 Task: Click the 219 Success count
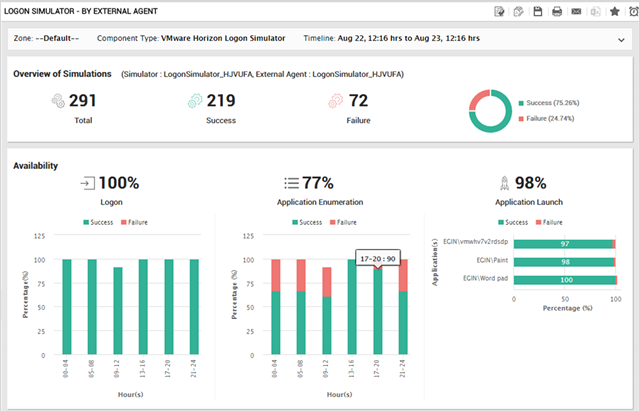(x=221, y=100)
